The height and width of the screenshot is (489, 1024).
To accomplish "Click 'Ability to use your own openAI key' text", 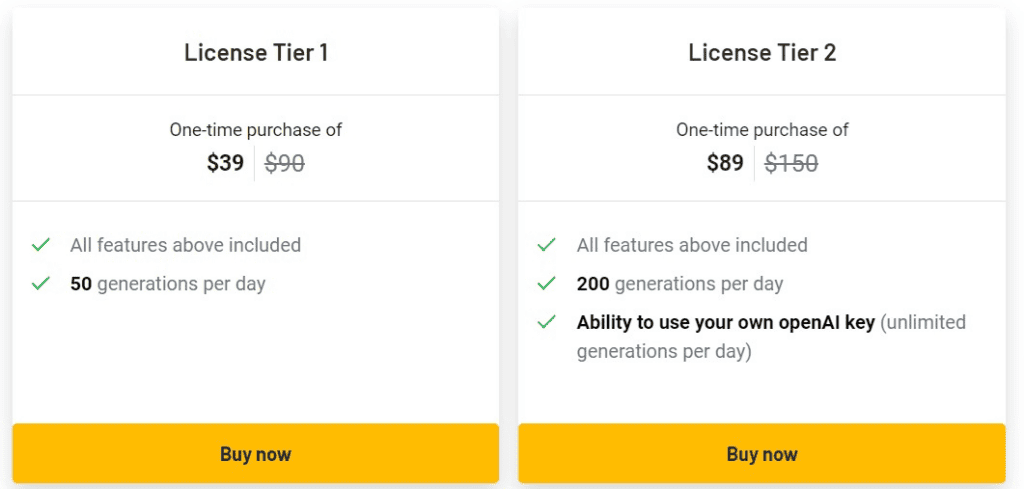I will point(726,323).
